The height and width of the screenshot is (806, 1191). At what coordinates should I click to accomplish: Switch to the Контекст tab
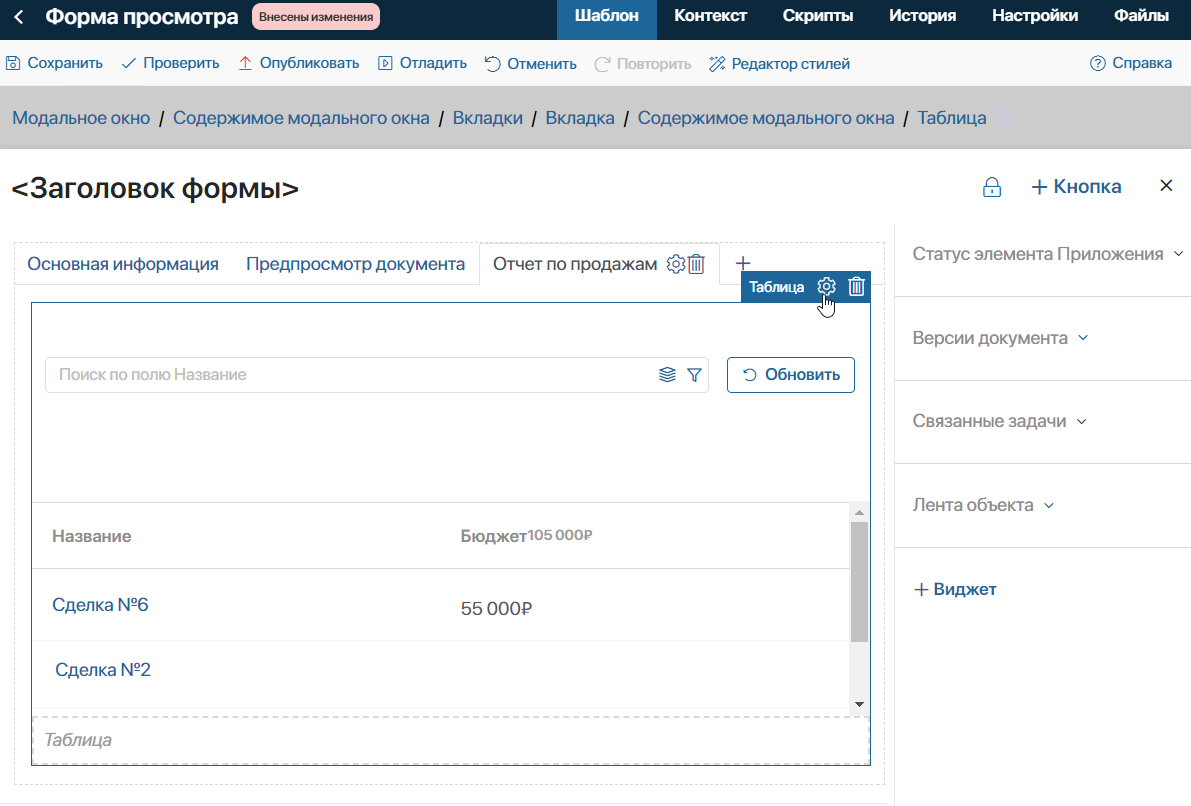click(710, 16)
